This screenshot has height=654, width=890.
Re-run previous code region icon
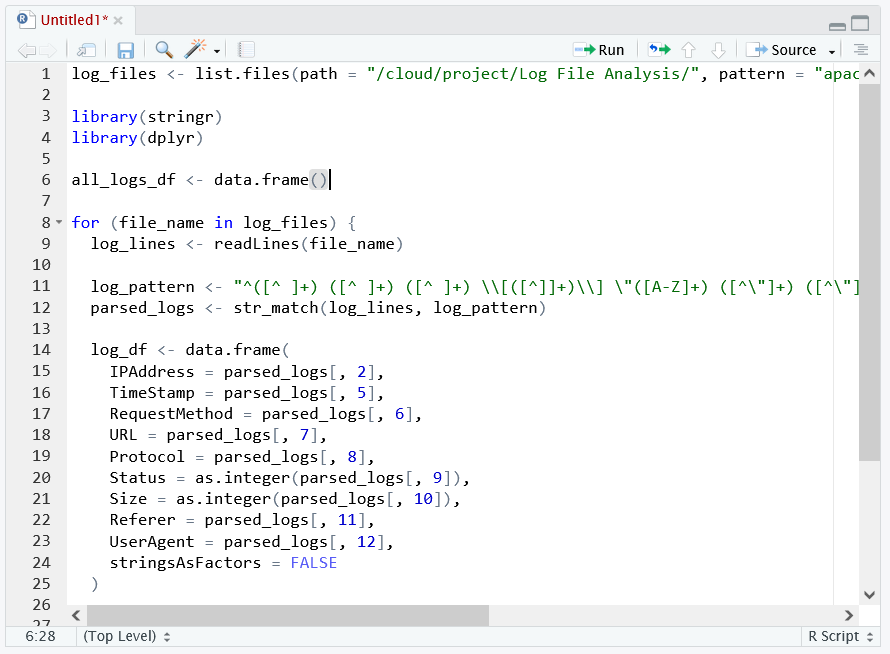pos(659,50)
